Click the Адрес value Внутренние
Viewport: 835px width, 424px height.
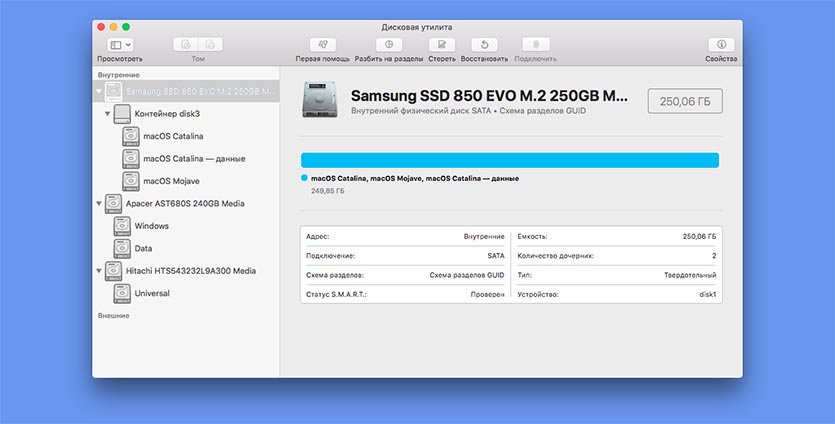click(x=484, y=237)
